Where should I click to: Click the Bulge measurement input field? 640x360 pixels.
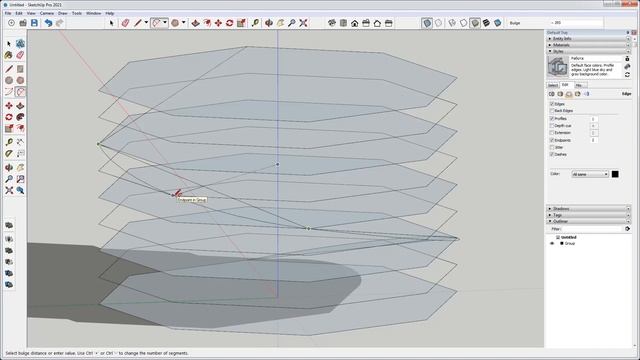point(576,23)
